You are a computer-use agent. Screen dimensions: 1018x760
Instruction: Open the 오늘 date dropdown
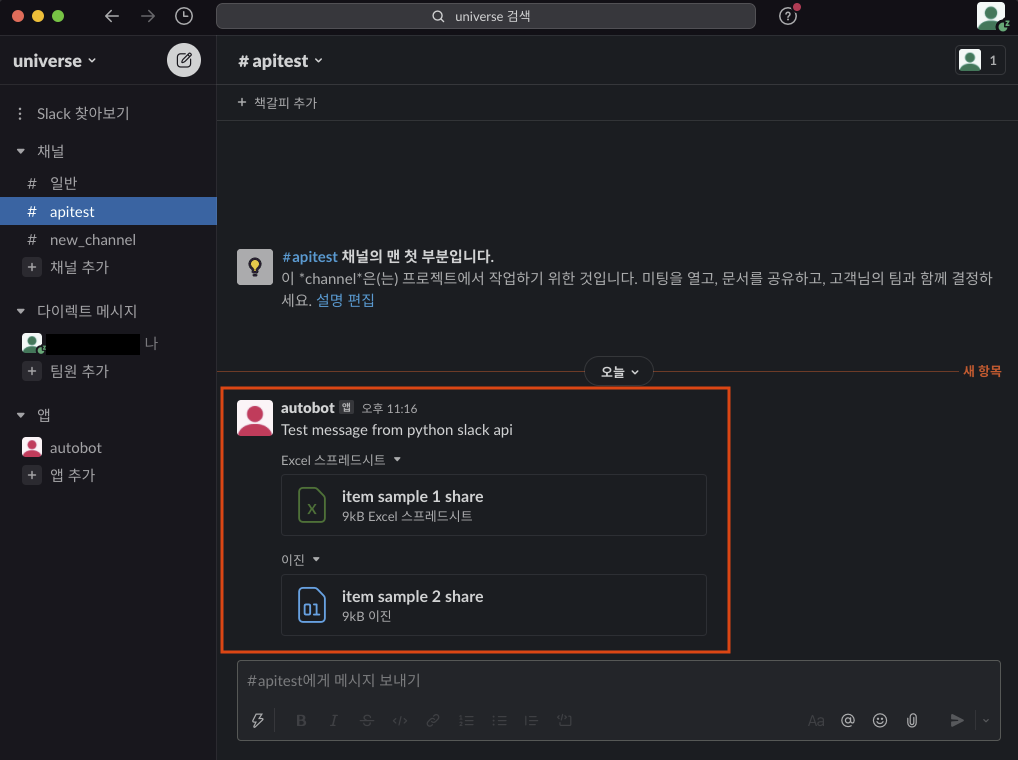(x=619, y=371)
